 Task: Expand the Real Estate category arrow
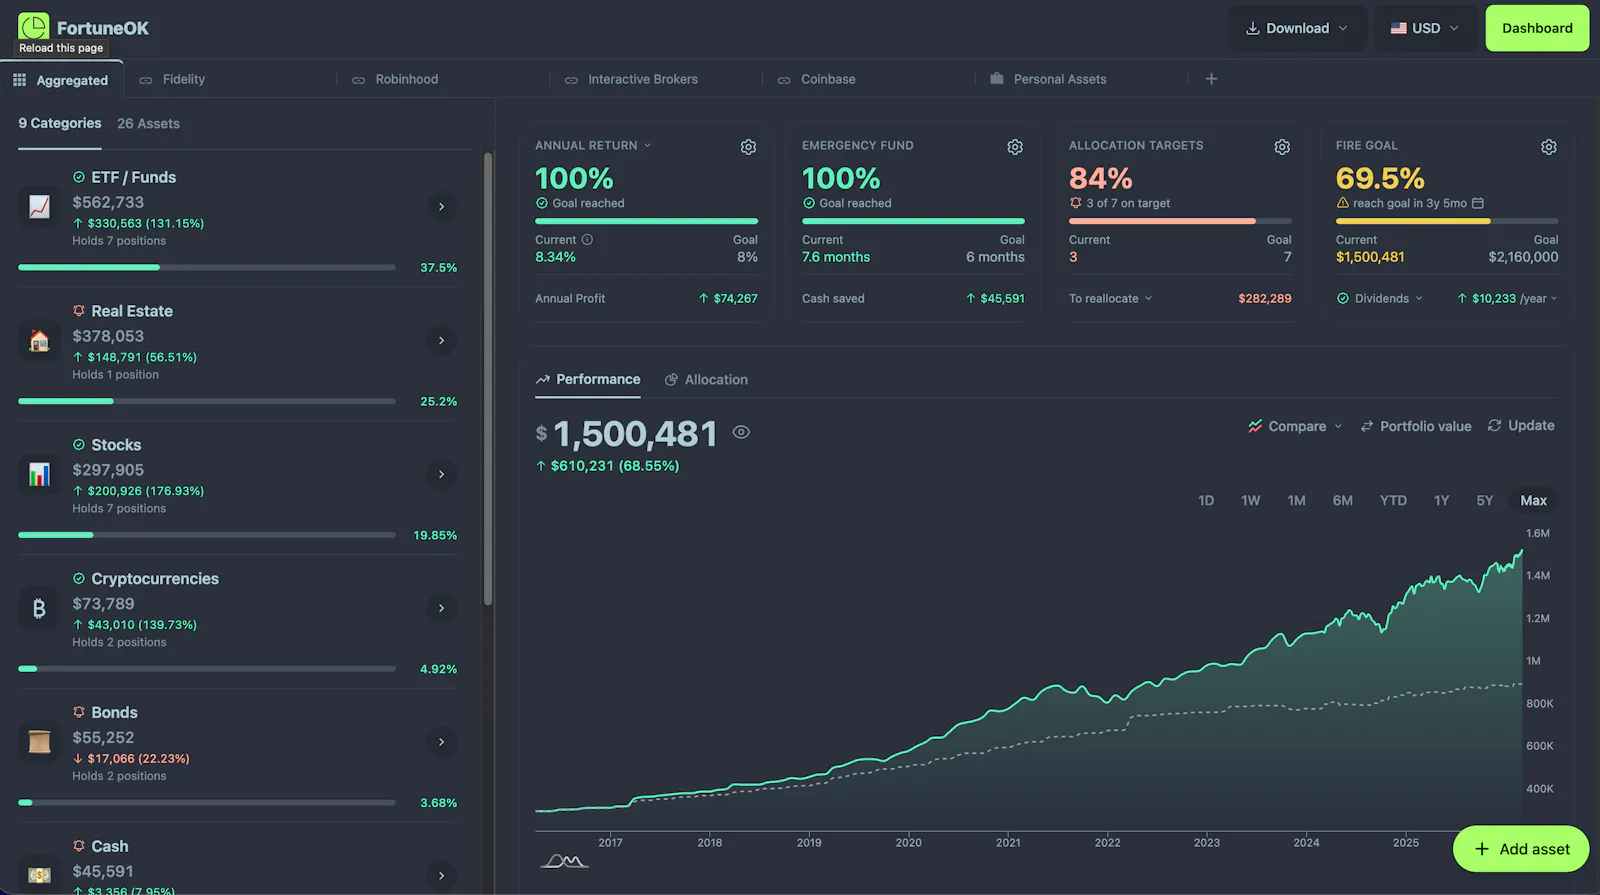pyautogui.click(x=441, y=341)
